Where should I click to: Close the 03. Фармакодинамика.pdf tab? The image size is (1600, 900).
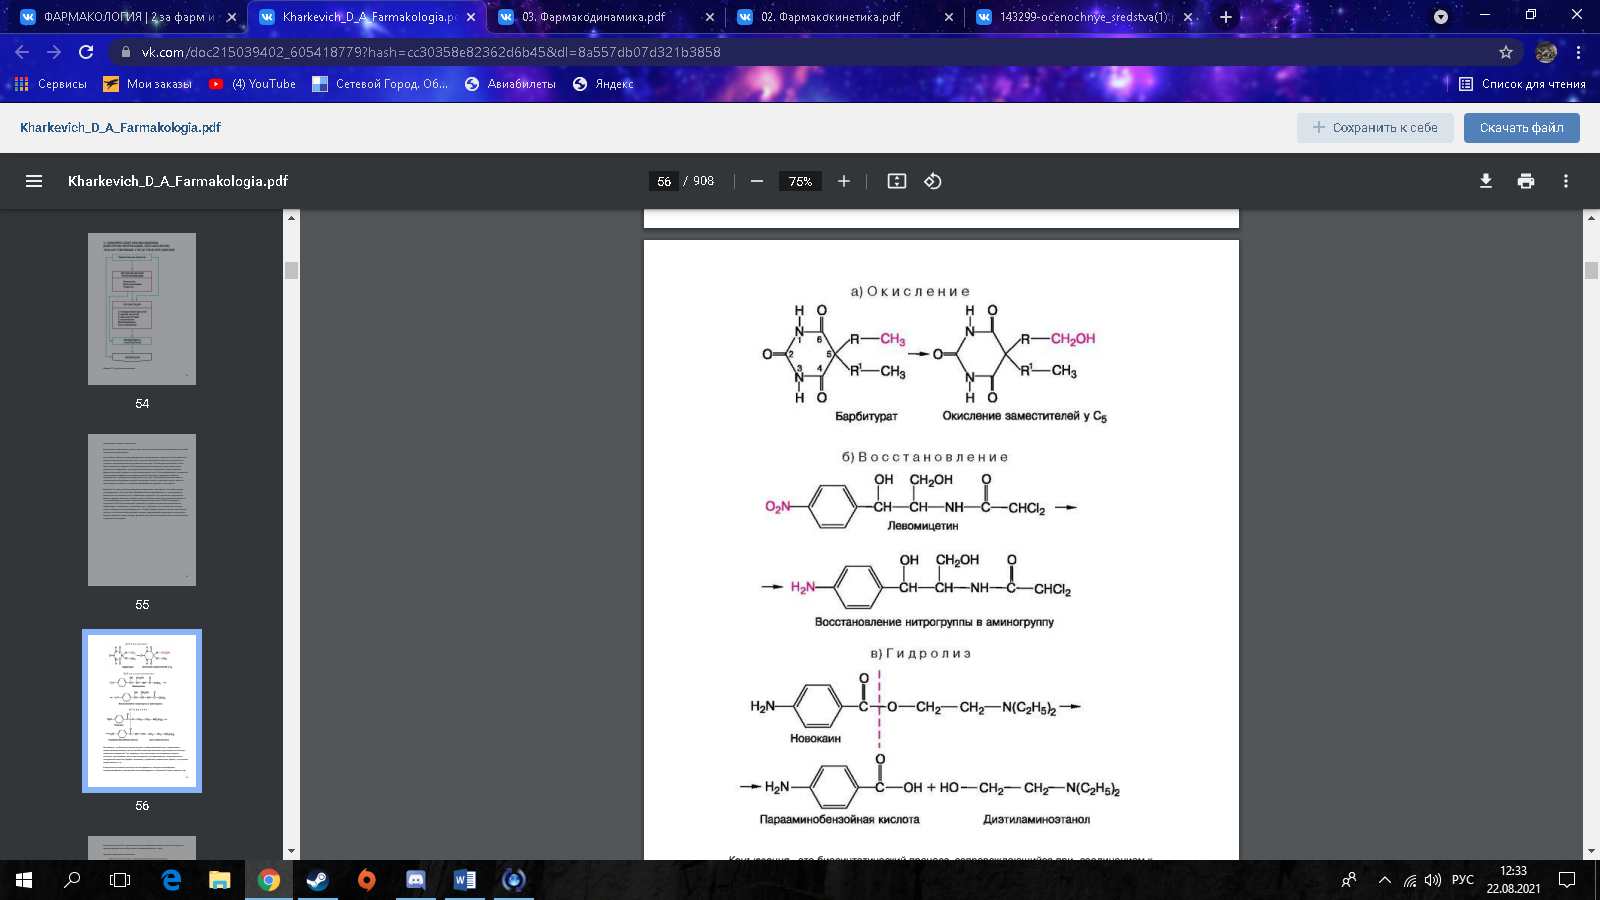click(x=710, y=17)
